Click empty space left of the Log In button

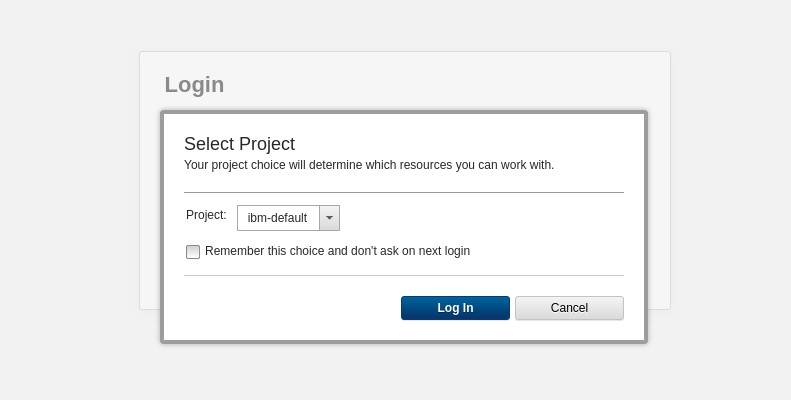point(293,308)
